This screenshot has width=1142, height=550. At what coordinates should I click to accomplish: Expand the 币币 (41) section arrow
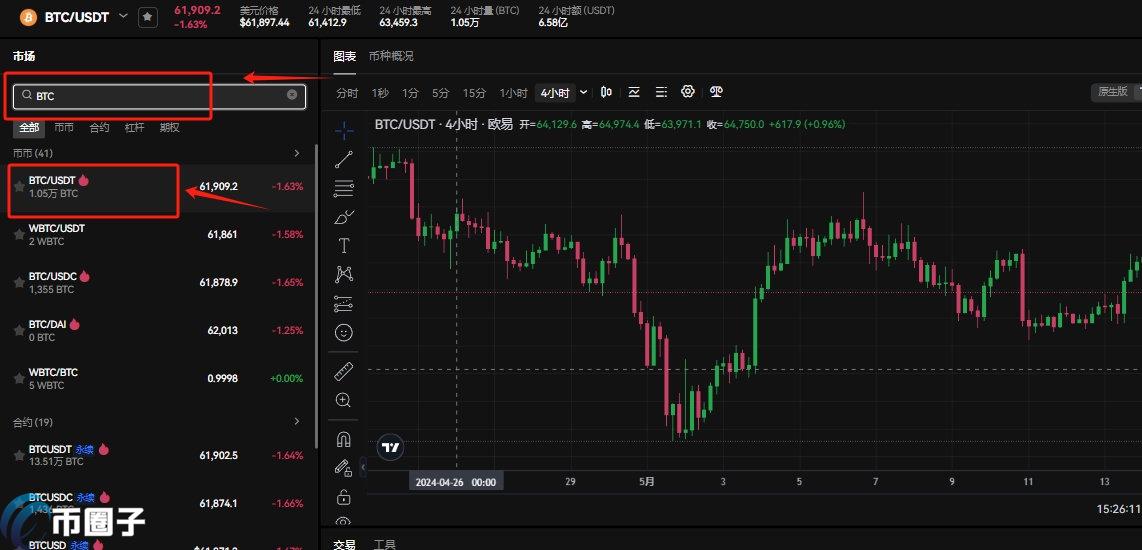(x=296, y=153)
